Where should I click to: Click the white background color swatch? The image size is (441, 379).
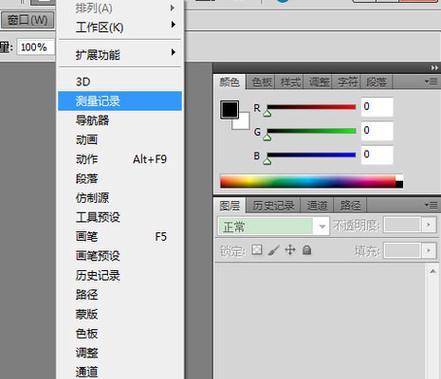[x=244, y=123]
